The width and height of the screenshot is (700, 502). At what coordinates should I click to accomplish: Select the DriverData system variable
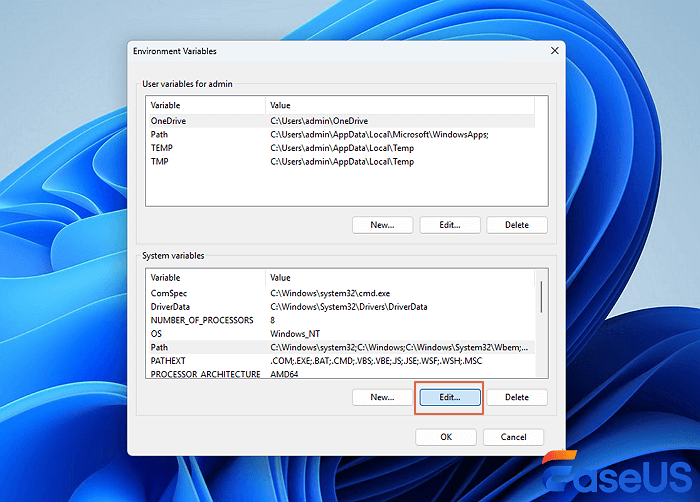point(340,307)
